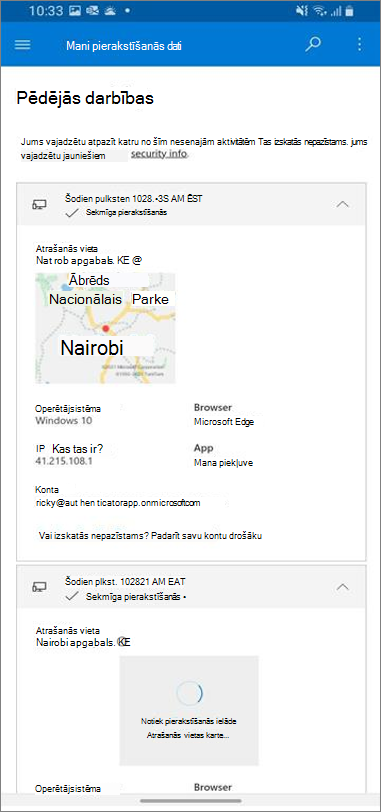Click the 'Mani pierakstīšanās dati' title
The width and height of the screenshot is (381, 812).
pos(124,46)
